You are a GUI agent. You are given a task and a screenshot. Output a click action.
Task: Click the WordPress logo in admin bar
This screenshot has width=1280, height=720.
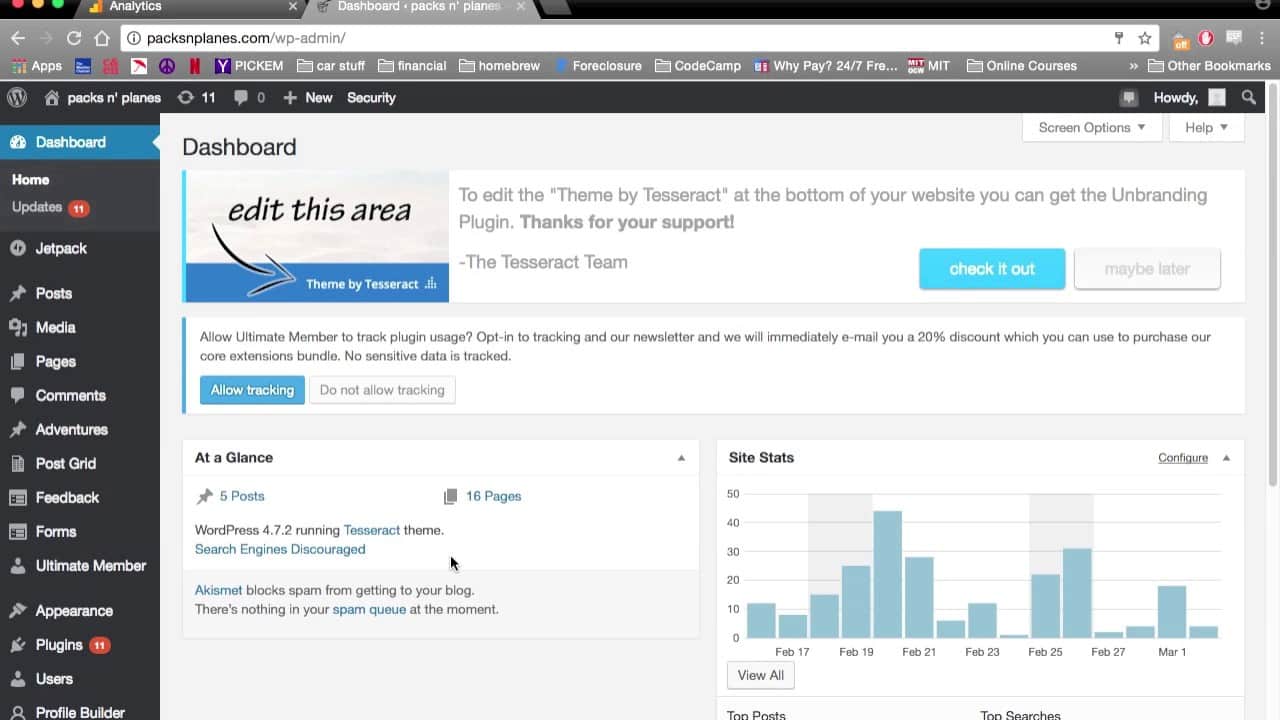17,97
